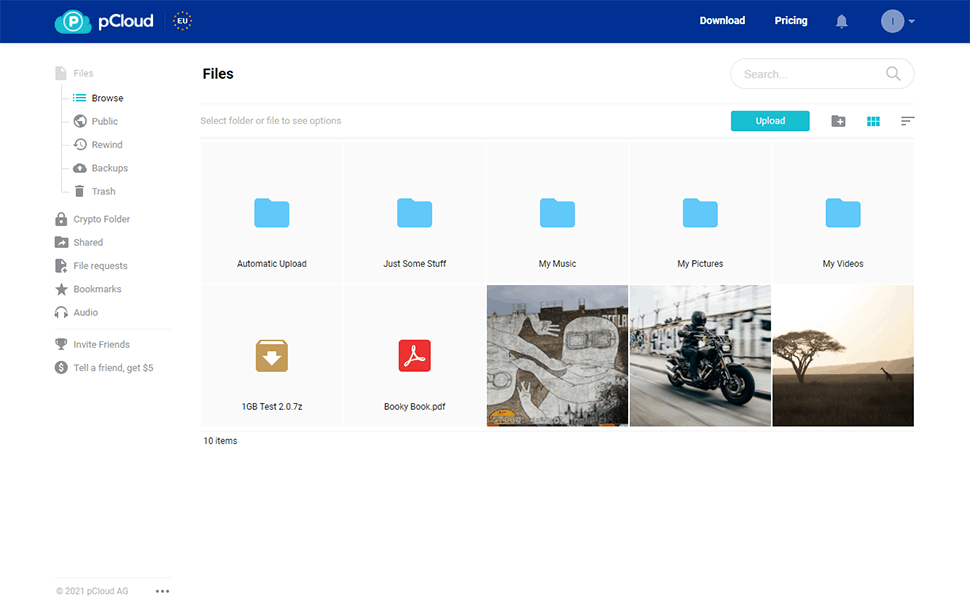The width and height of the screenshot is (970, 600).
Task: Toggle grid view for files
Action: point(873,120)
